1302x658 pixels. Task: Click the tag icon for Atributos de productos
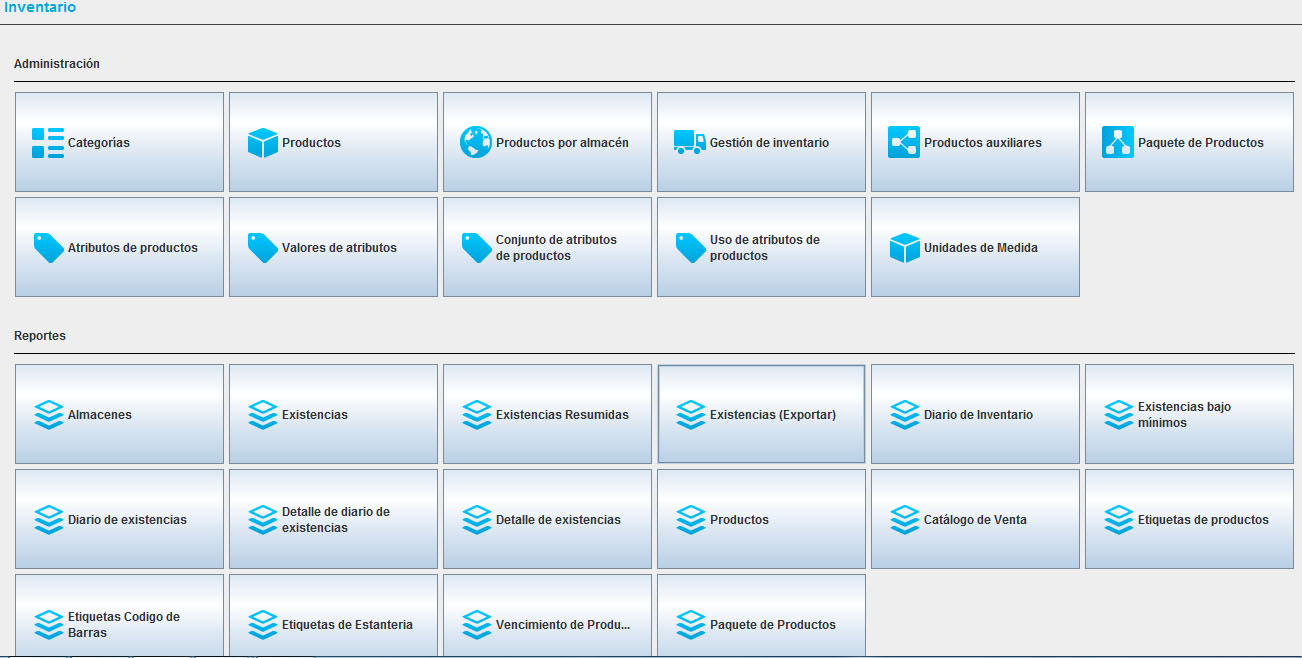coord(48,248)
